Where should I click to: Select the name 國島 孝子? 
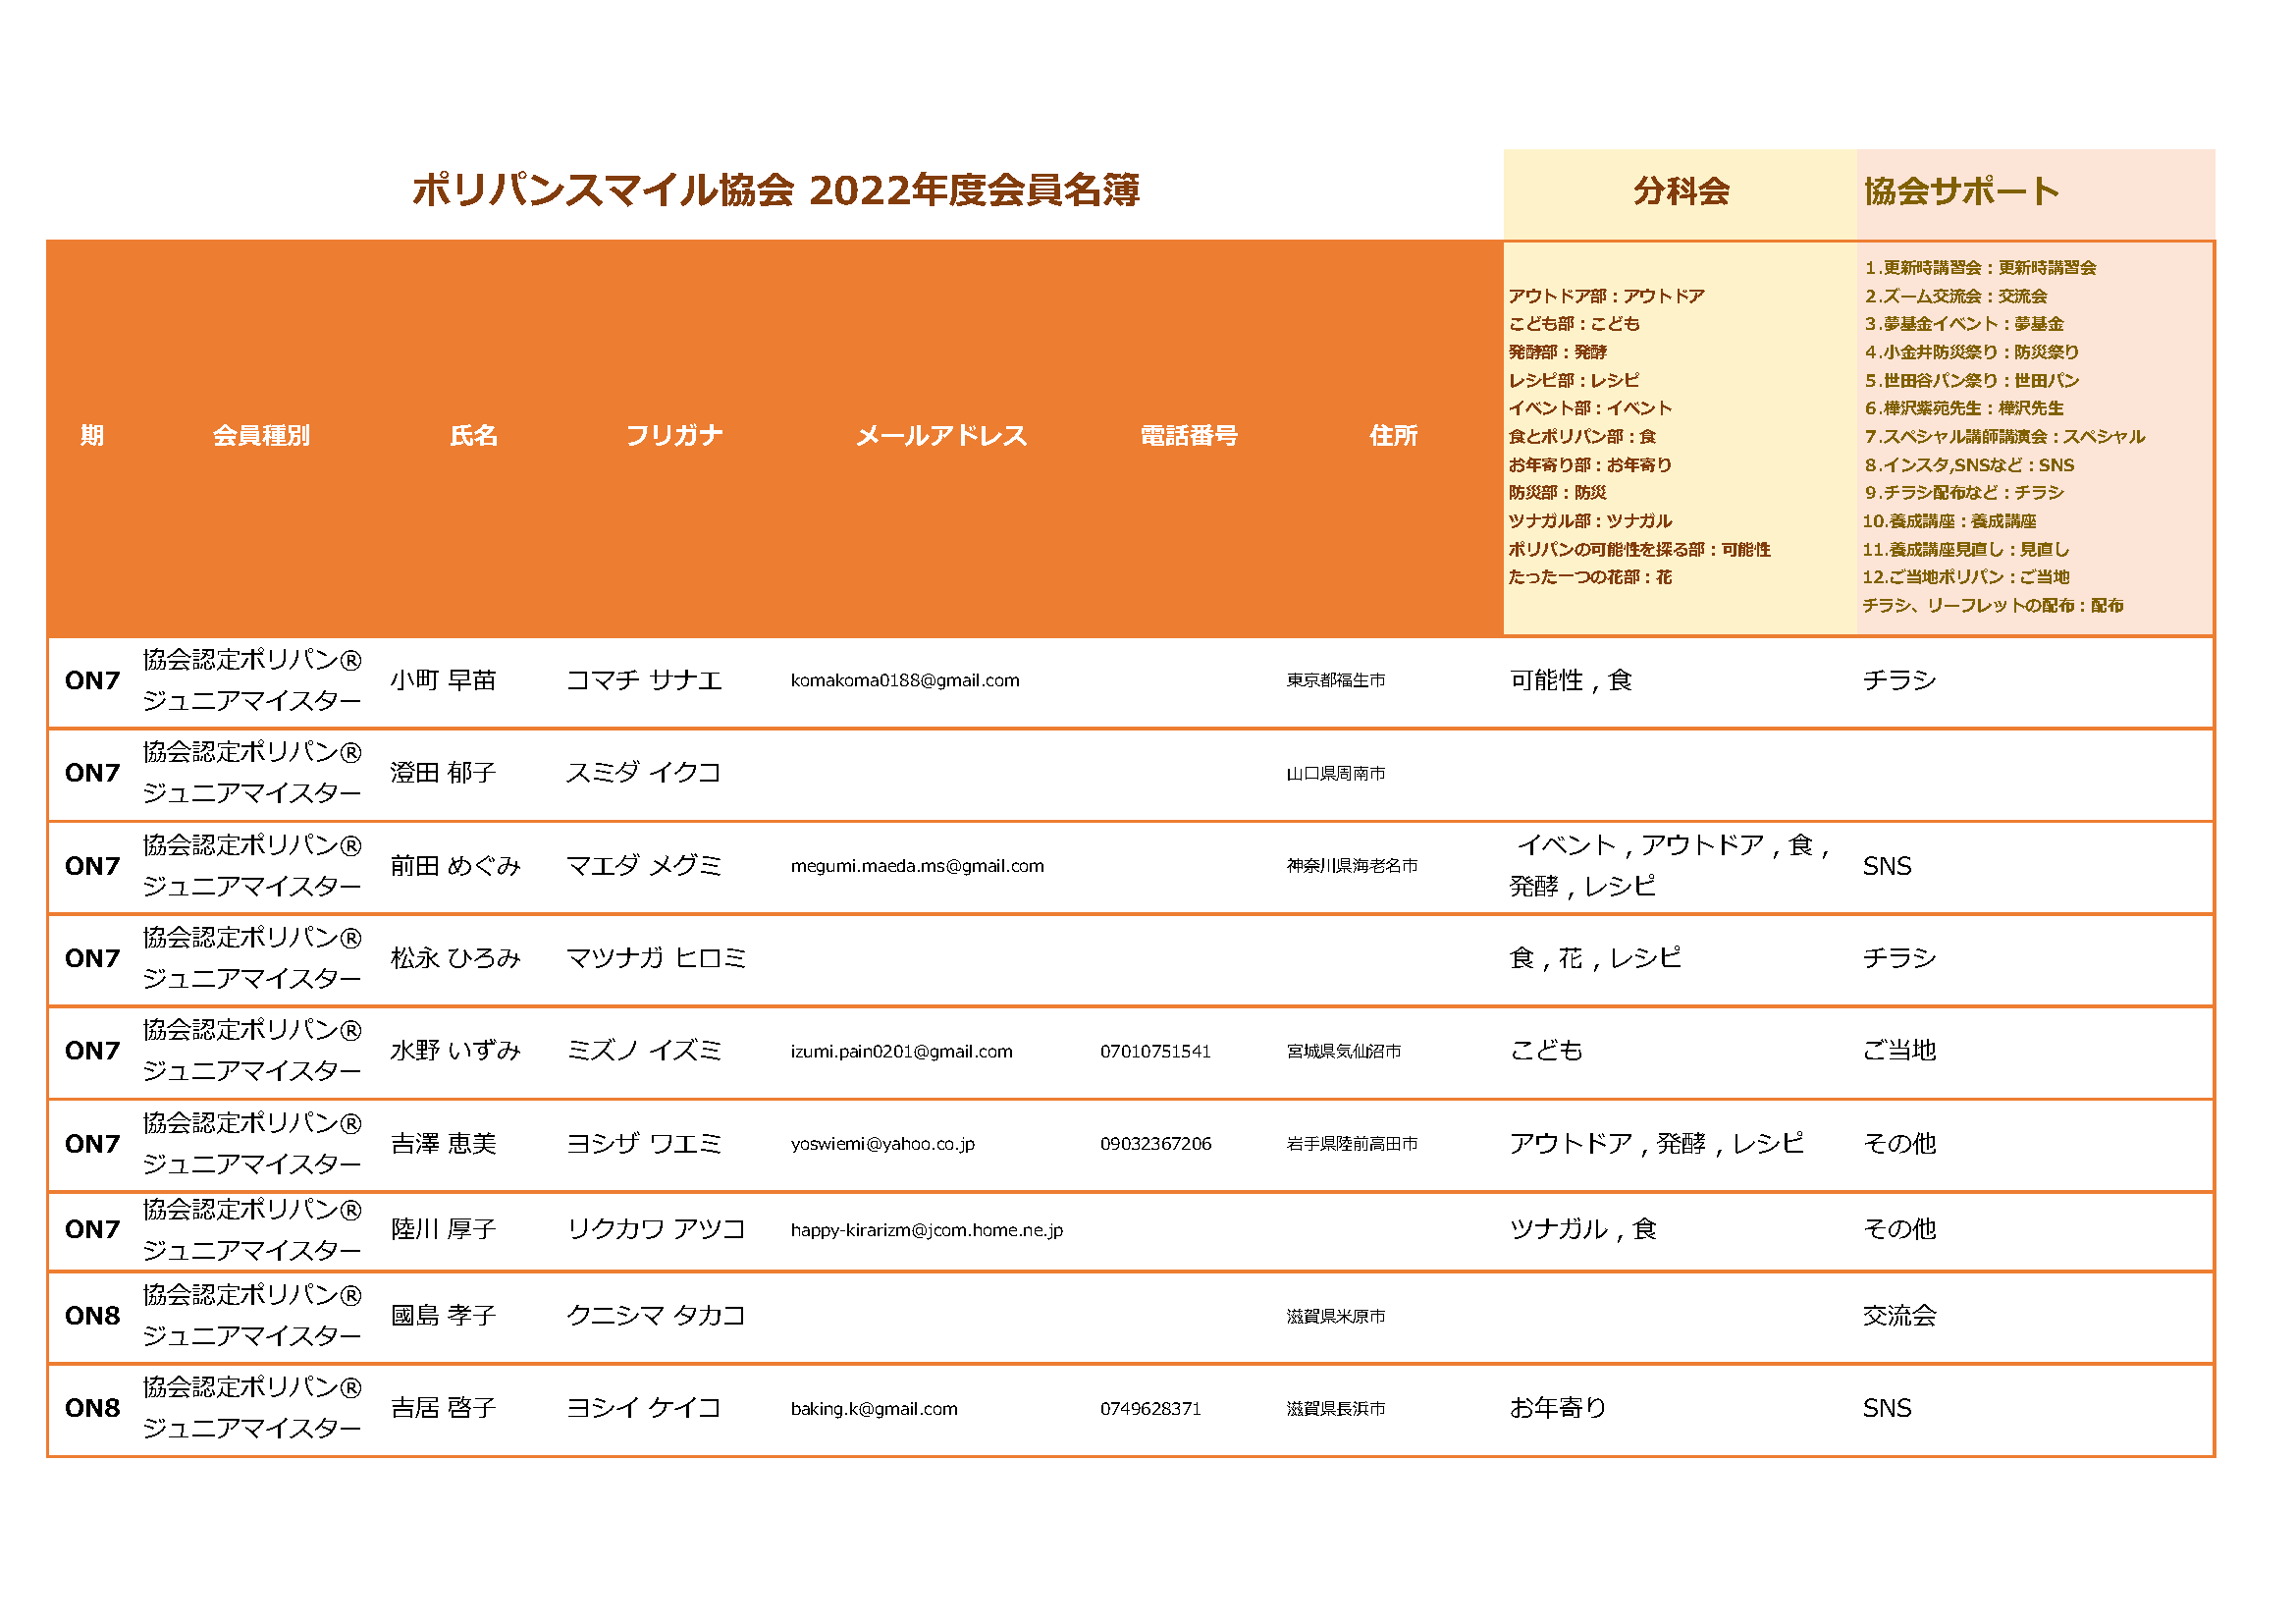point(443,1316)
